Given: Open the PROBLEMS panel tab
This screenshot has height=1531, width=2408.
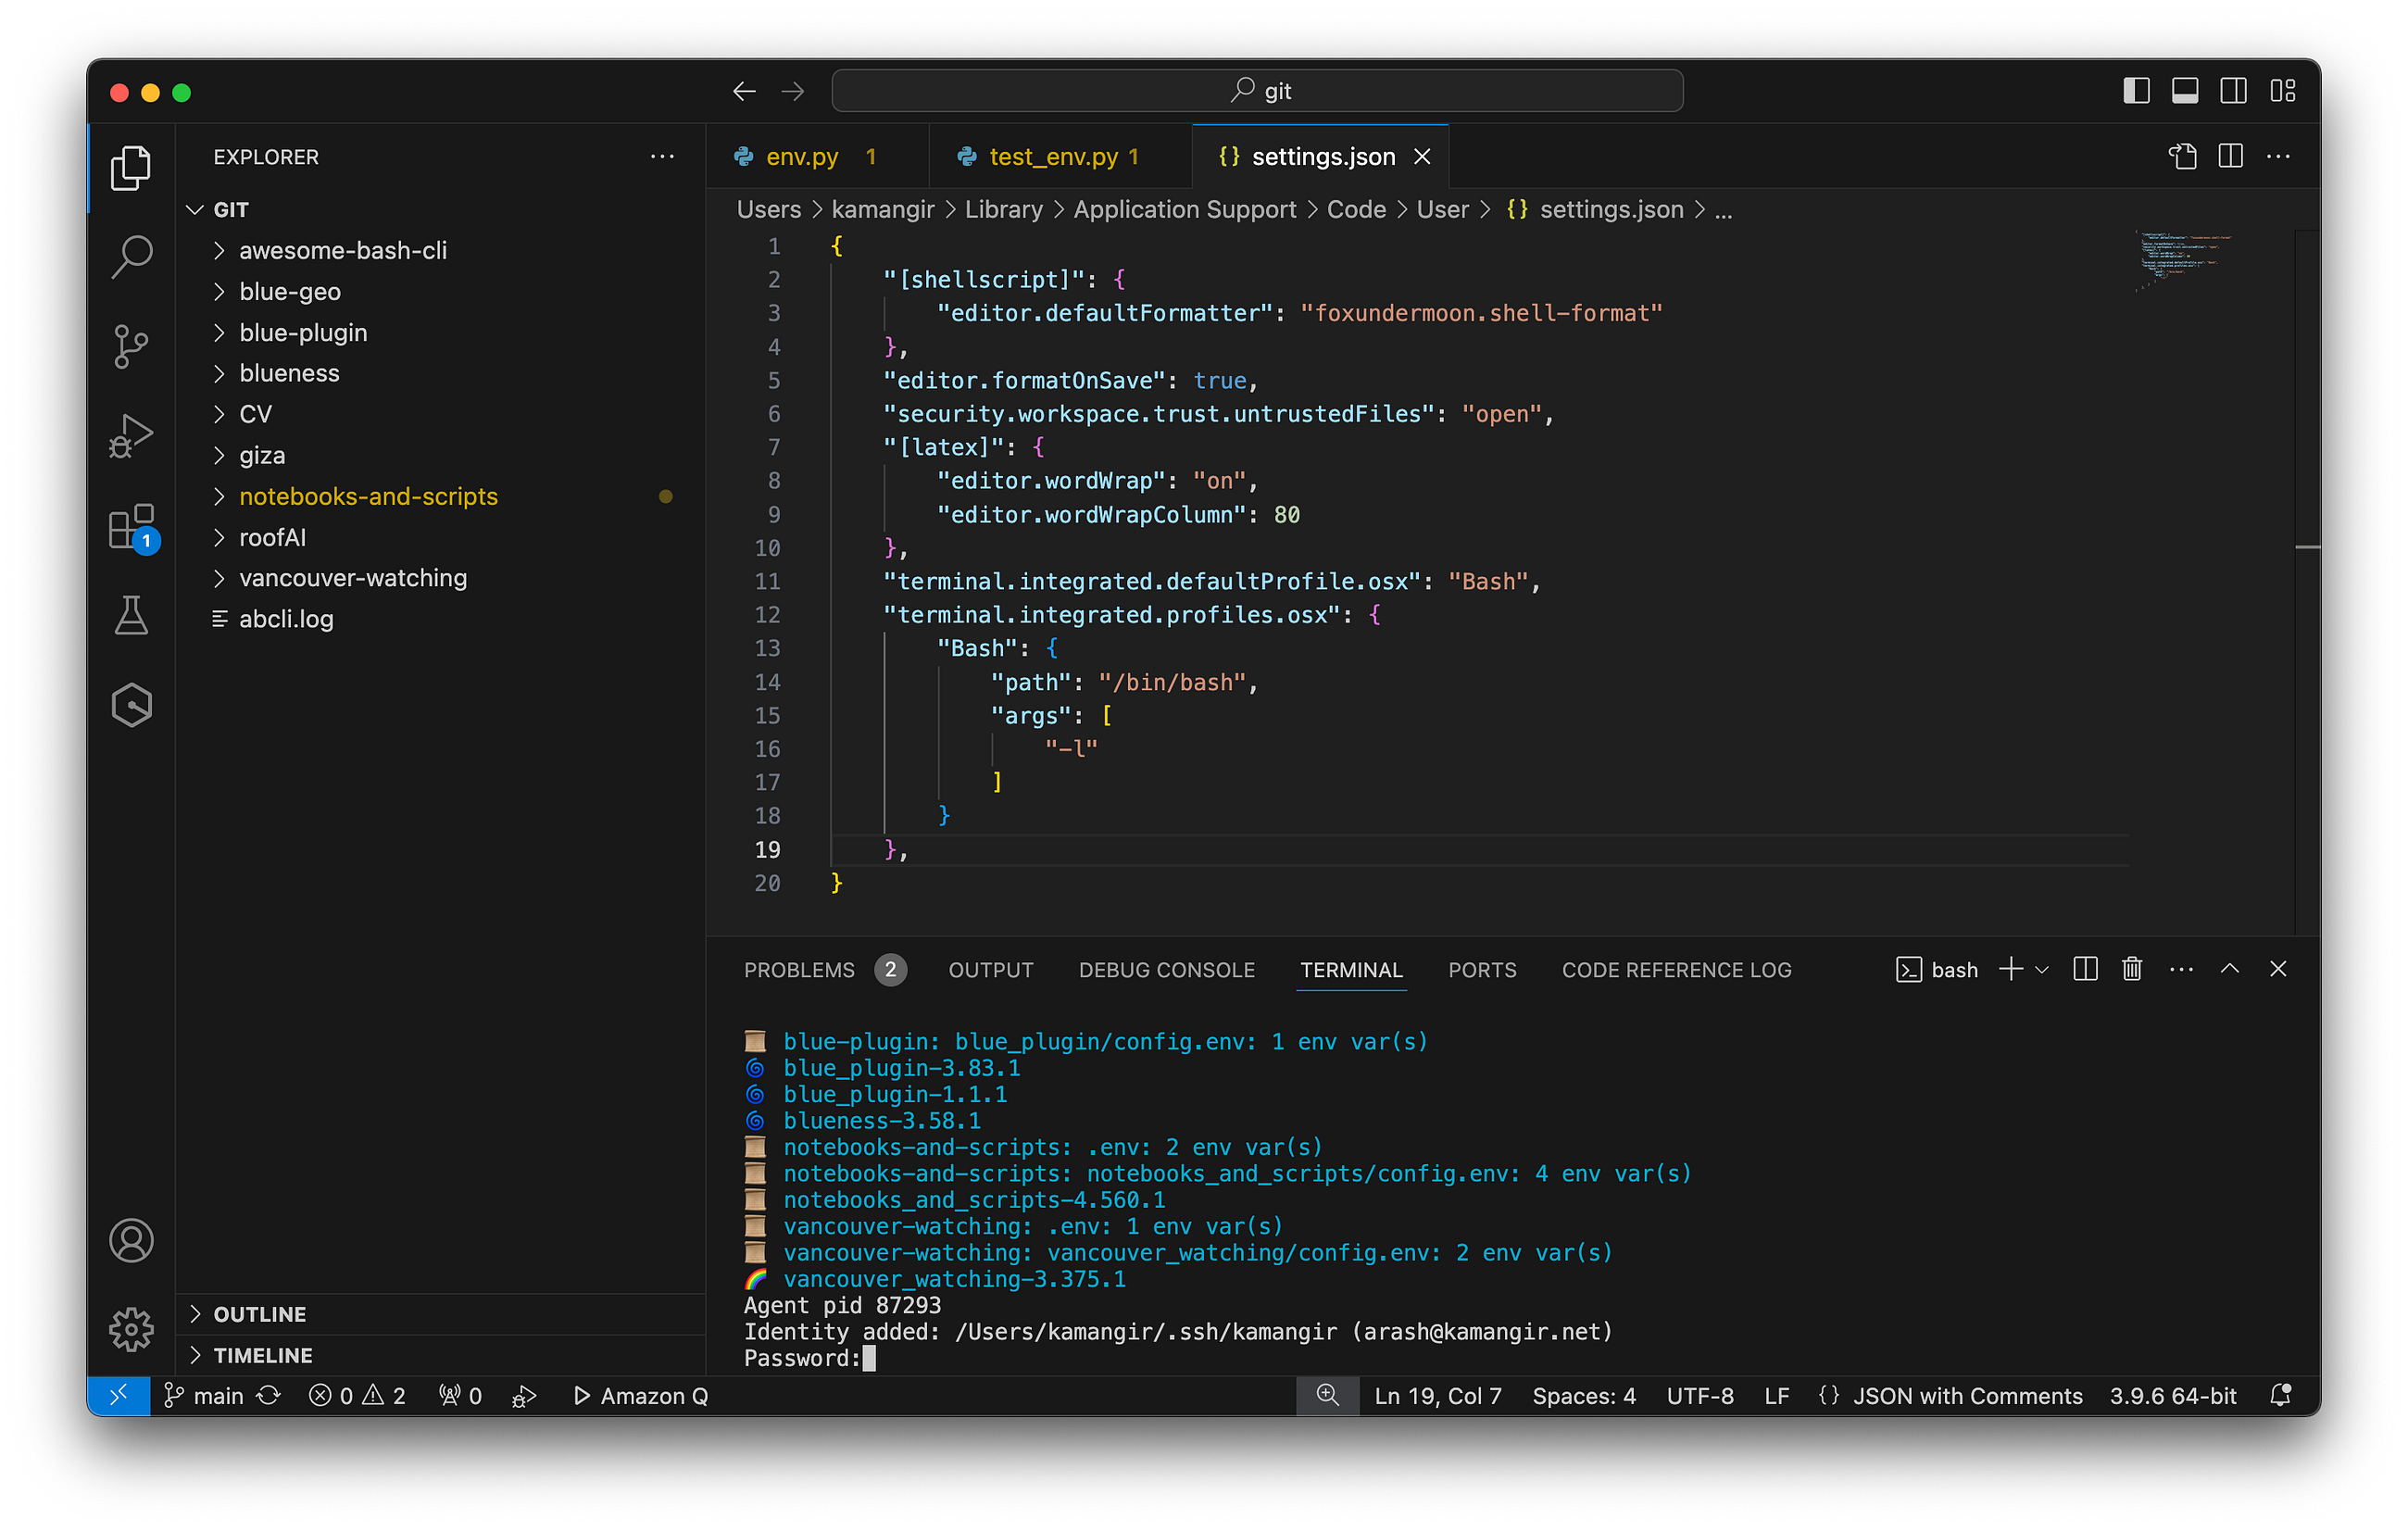Looking at the screenshot, I should pos(824,970).
